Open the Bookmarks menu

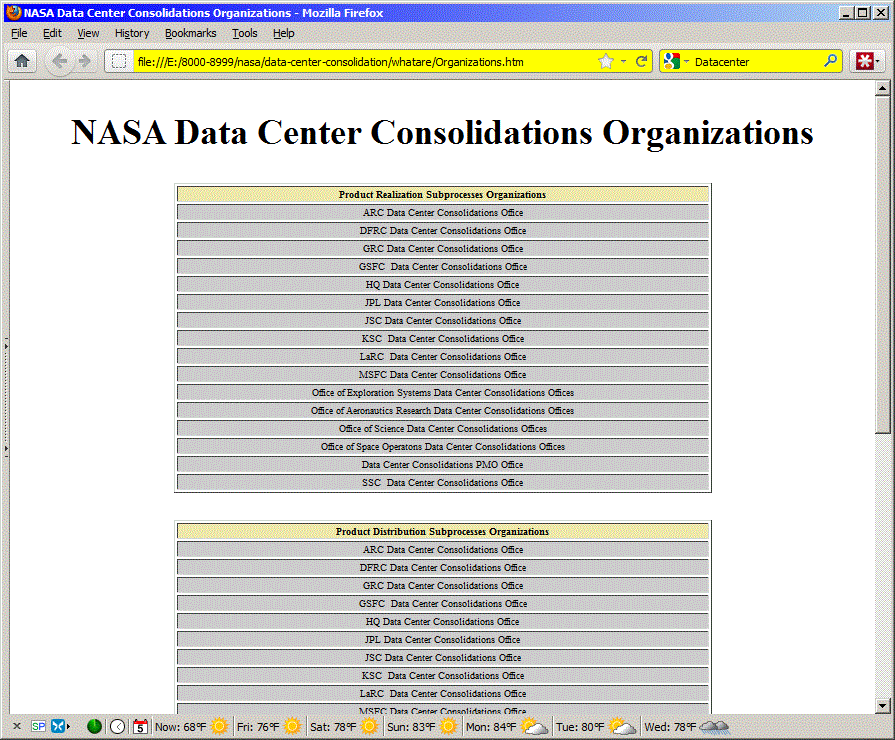pos(191,33)
